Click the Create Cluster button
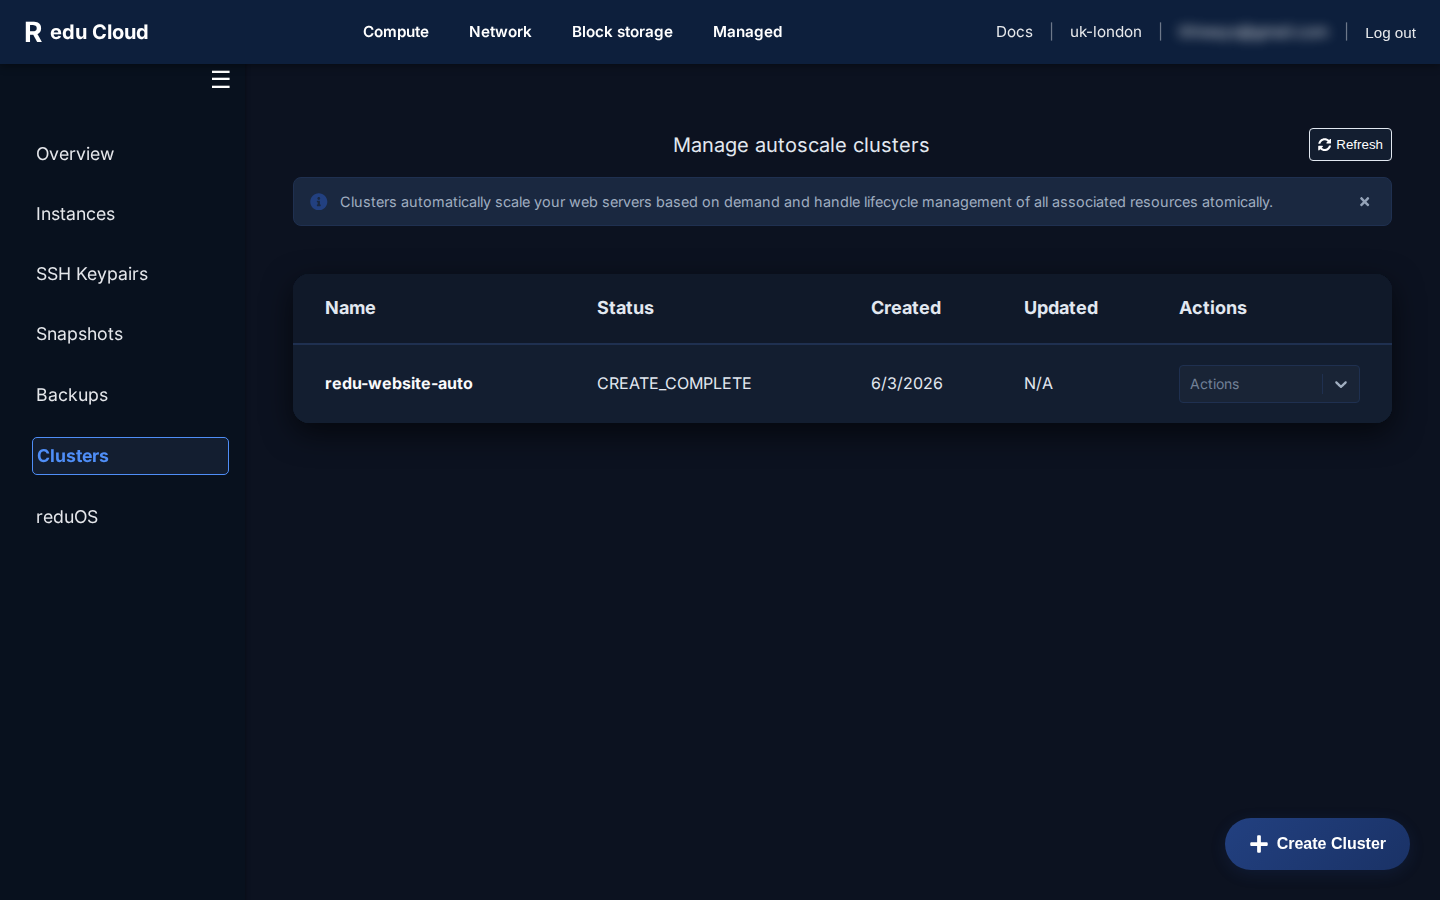 point(1317,844)
